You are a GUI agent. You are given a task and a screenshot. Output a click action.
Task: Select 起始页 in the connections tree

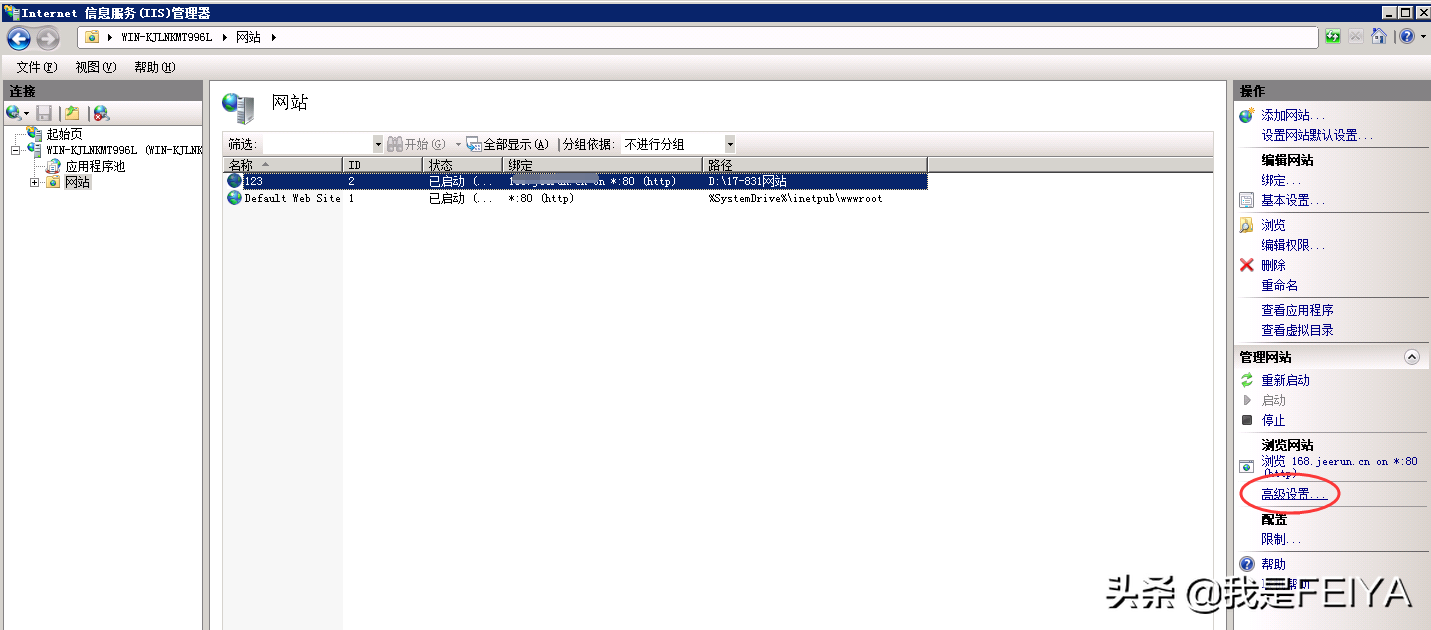[x=64, y=134]
